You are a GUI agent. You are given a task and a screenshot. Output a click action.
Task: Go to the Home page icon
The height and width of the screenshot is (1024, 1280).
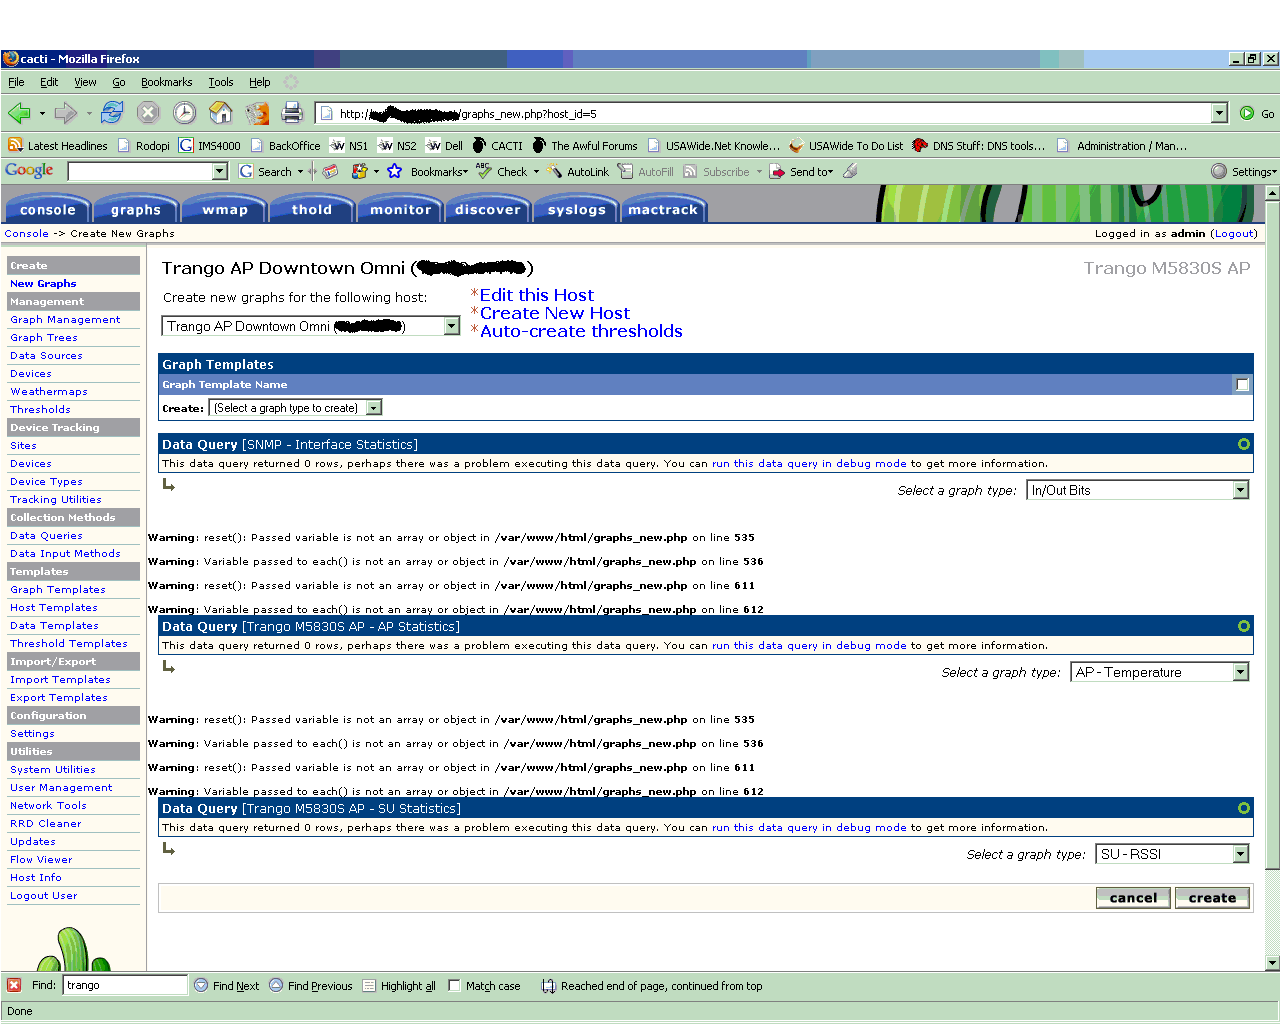pyautogui.click(x=220, y=113)
